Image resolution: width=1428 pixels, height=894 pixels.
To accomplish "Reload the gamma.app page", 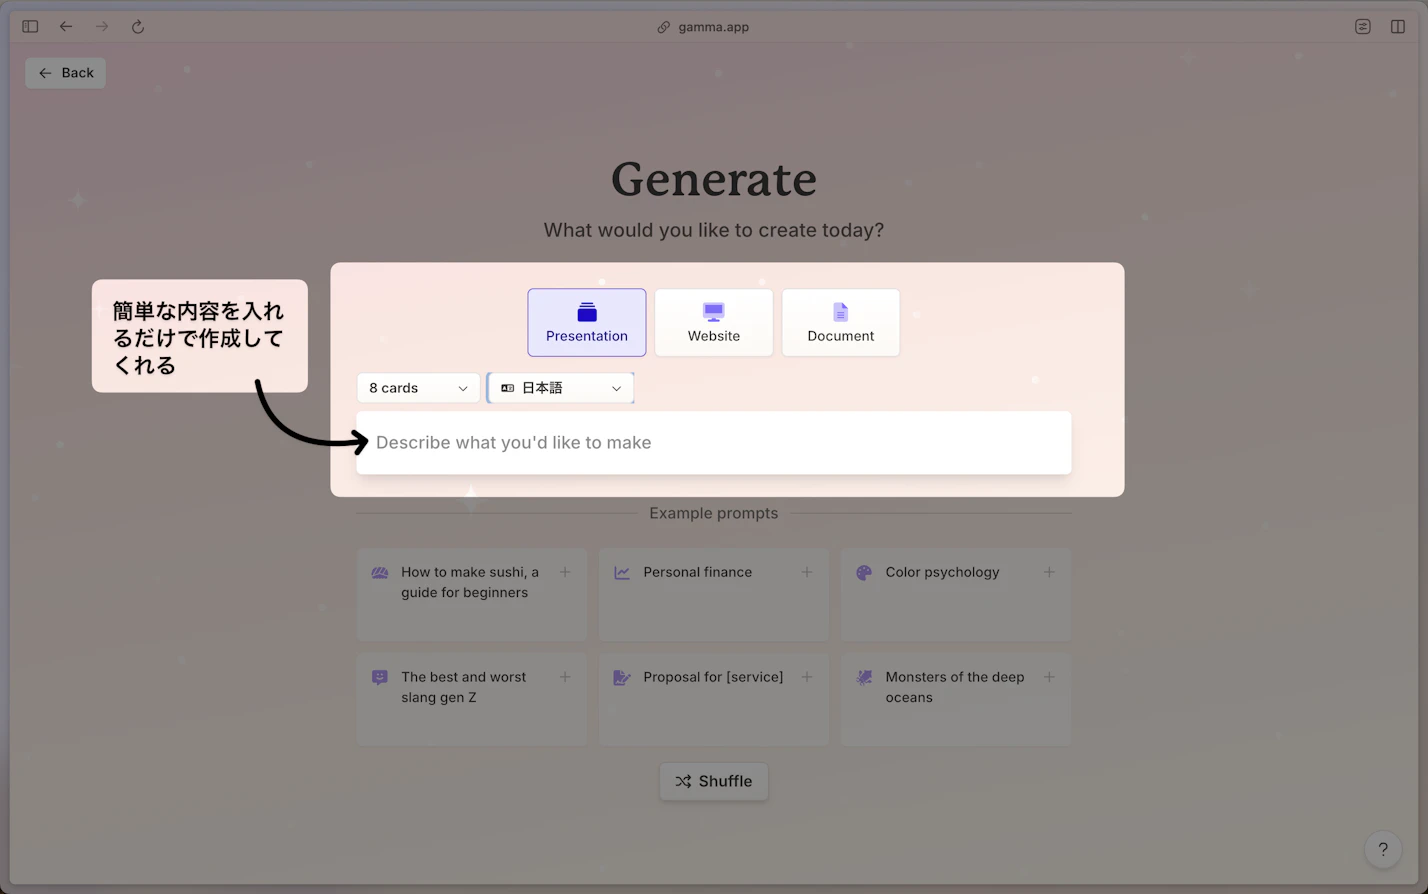I will (x=138, y=27).
